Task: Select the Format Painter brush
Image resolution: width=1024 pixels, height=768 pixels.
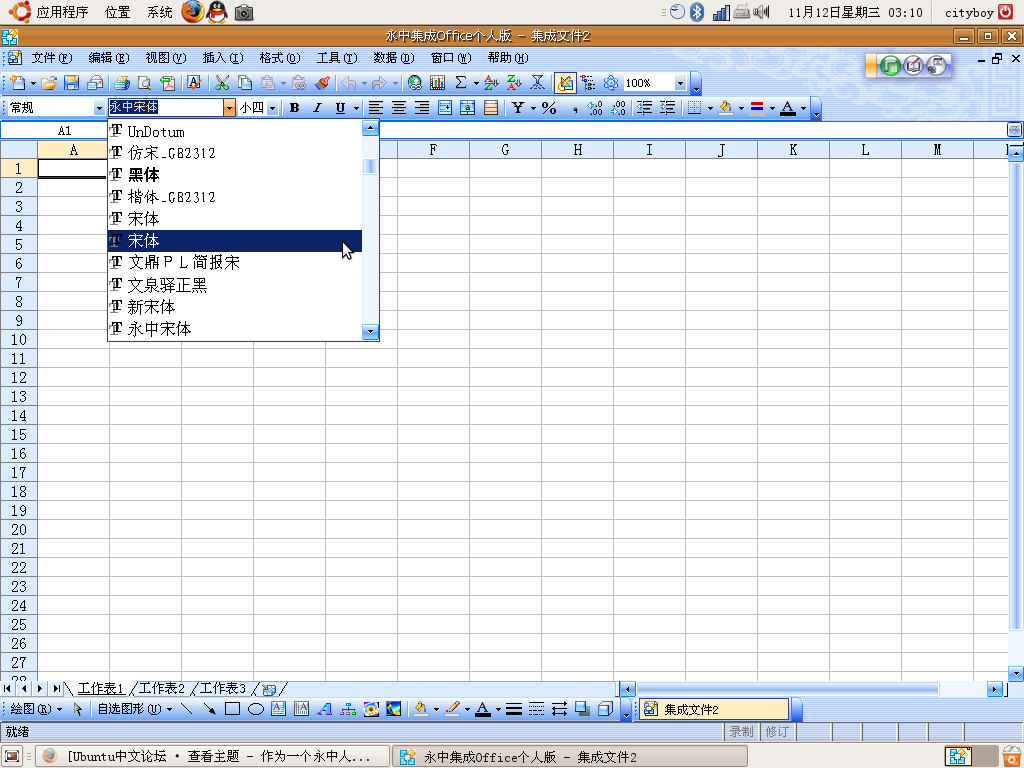Action: 322,83
